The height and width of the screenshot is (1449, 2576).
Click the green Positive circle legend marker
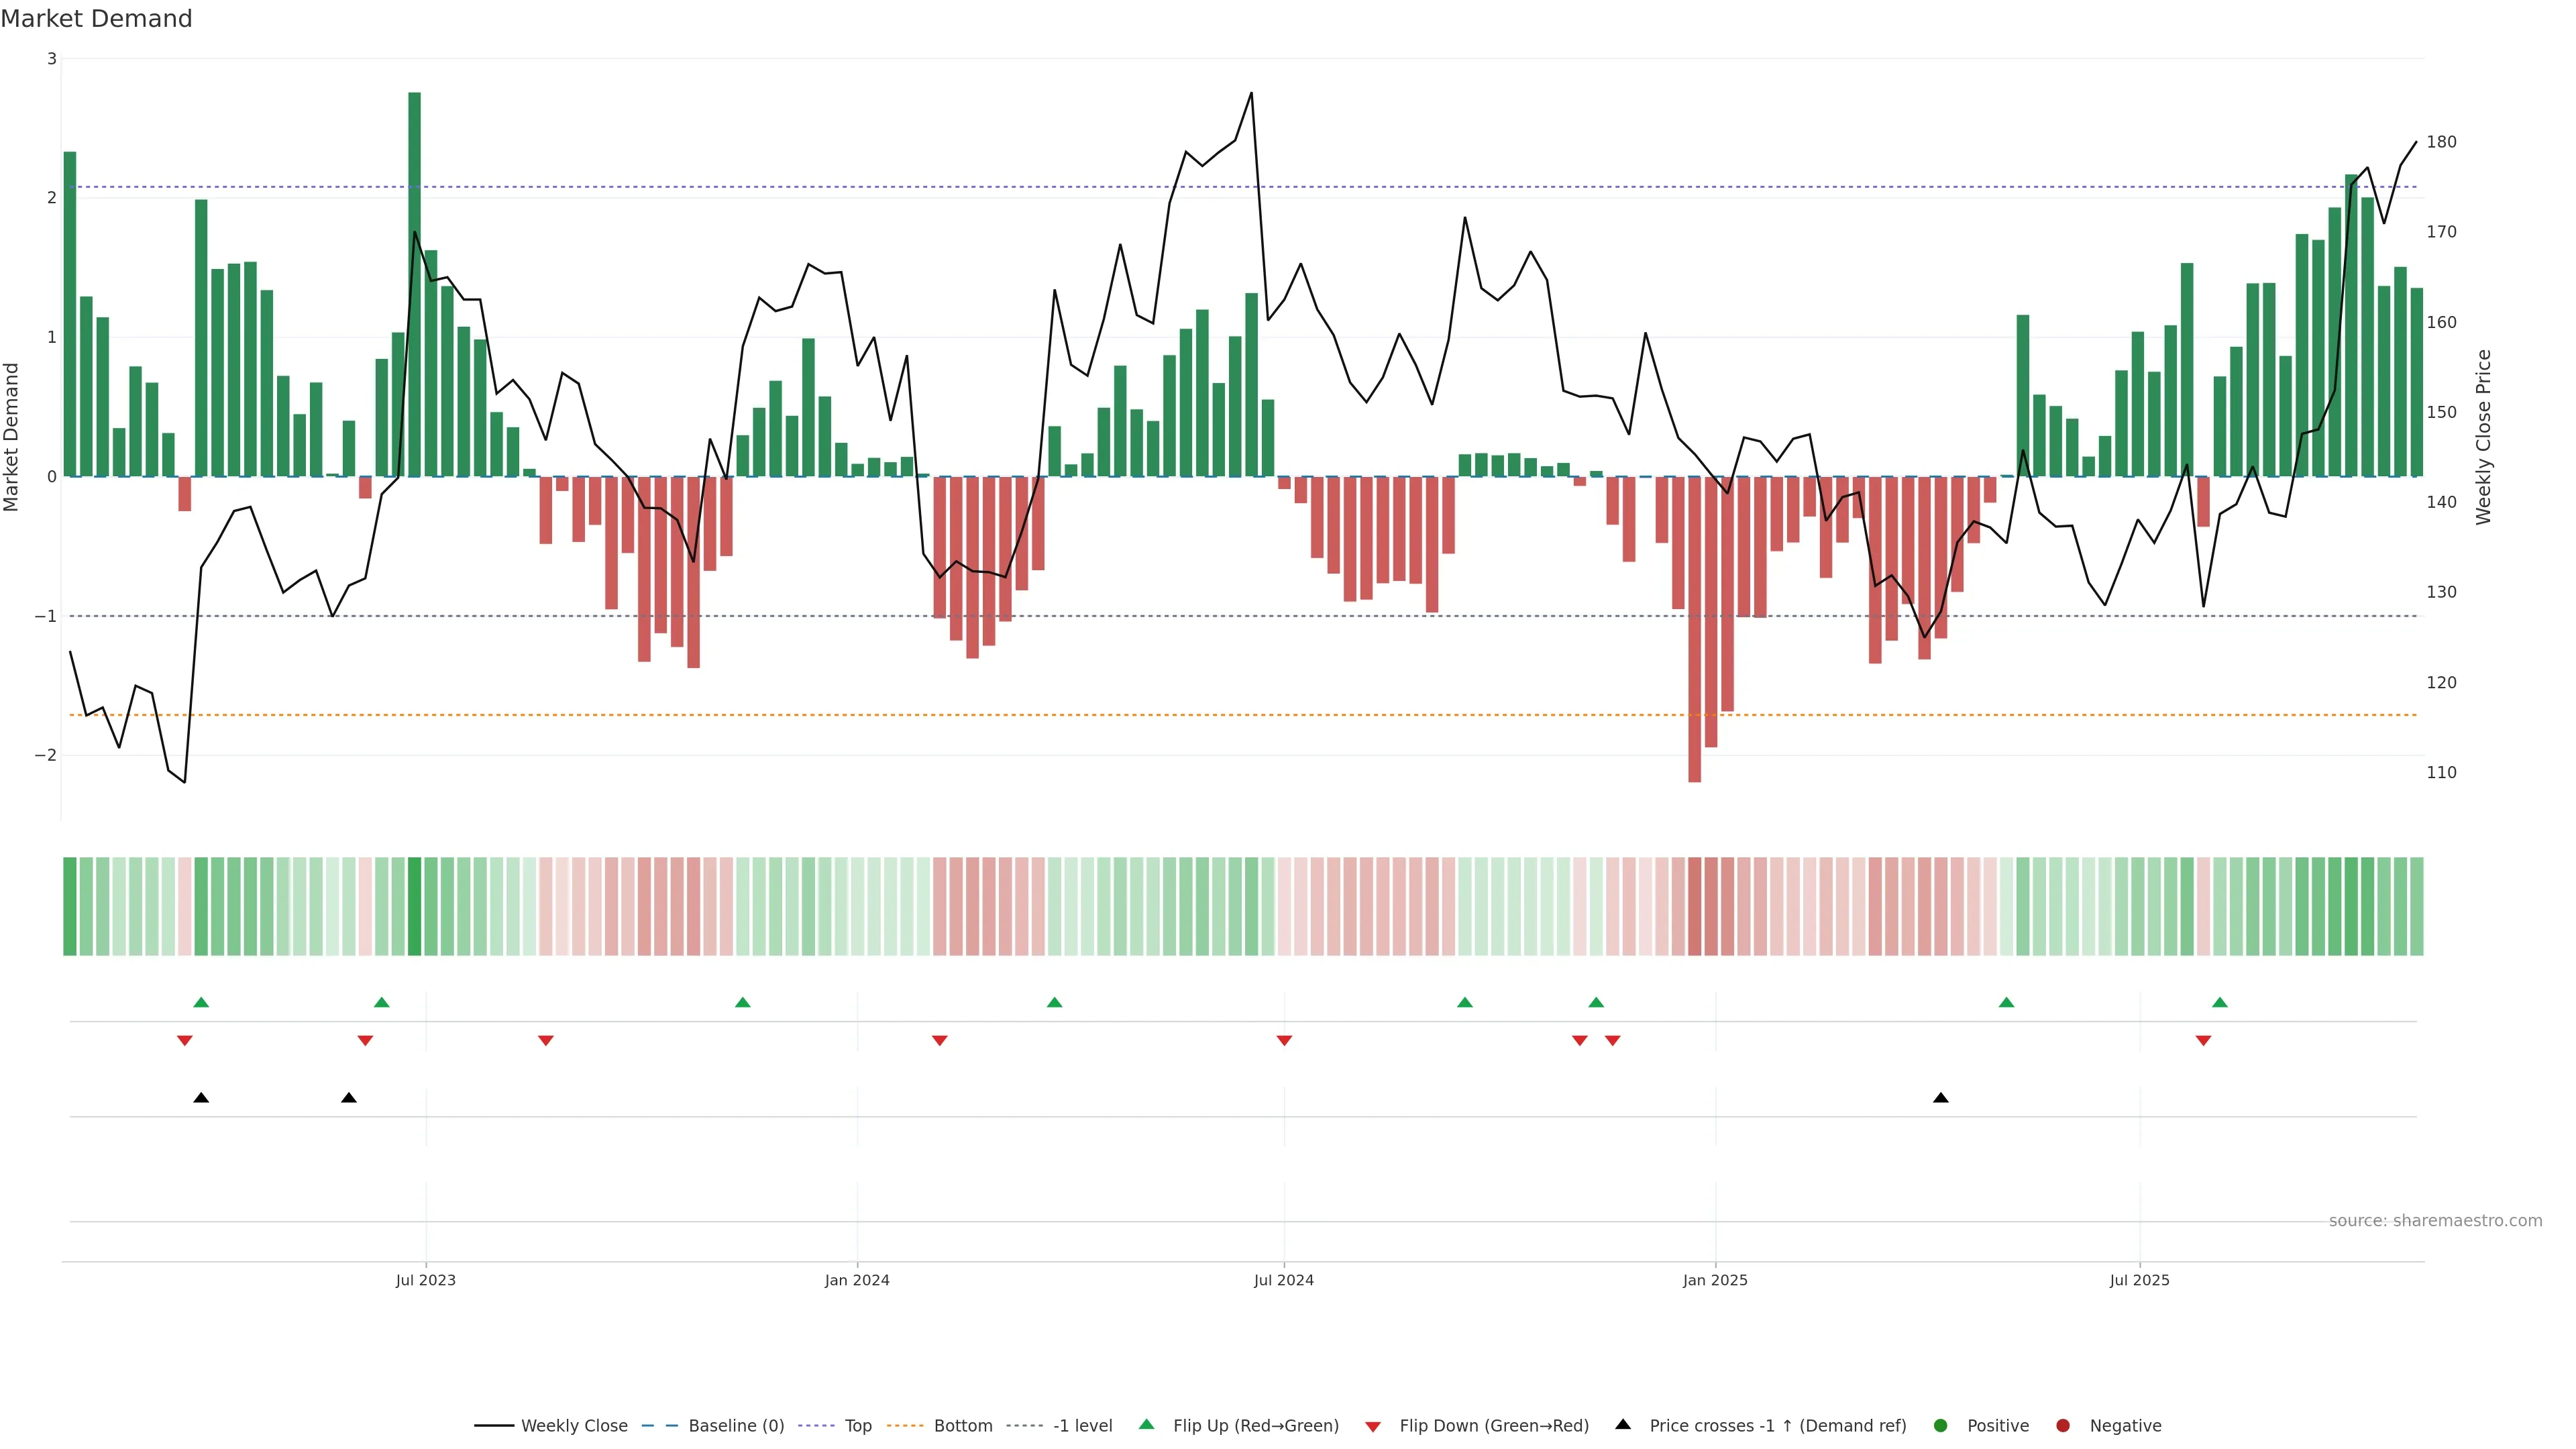1940,1425
